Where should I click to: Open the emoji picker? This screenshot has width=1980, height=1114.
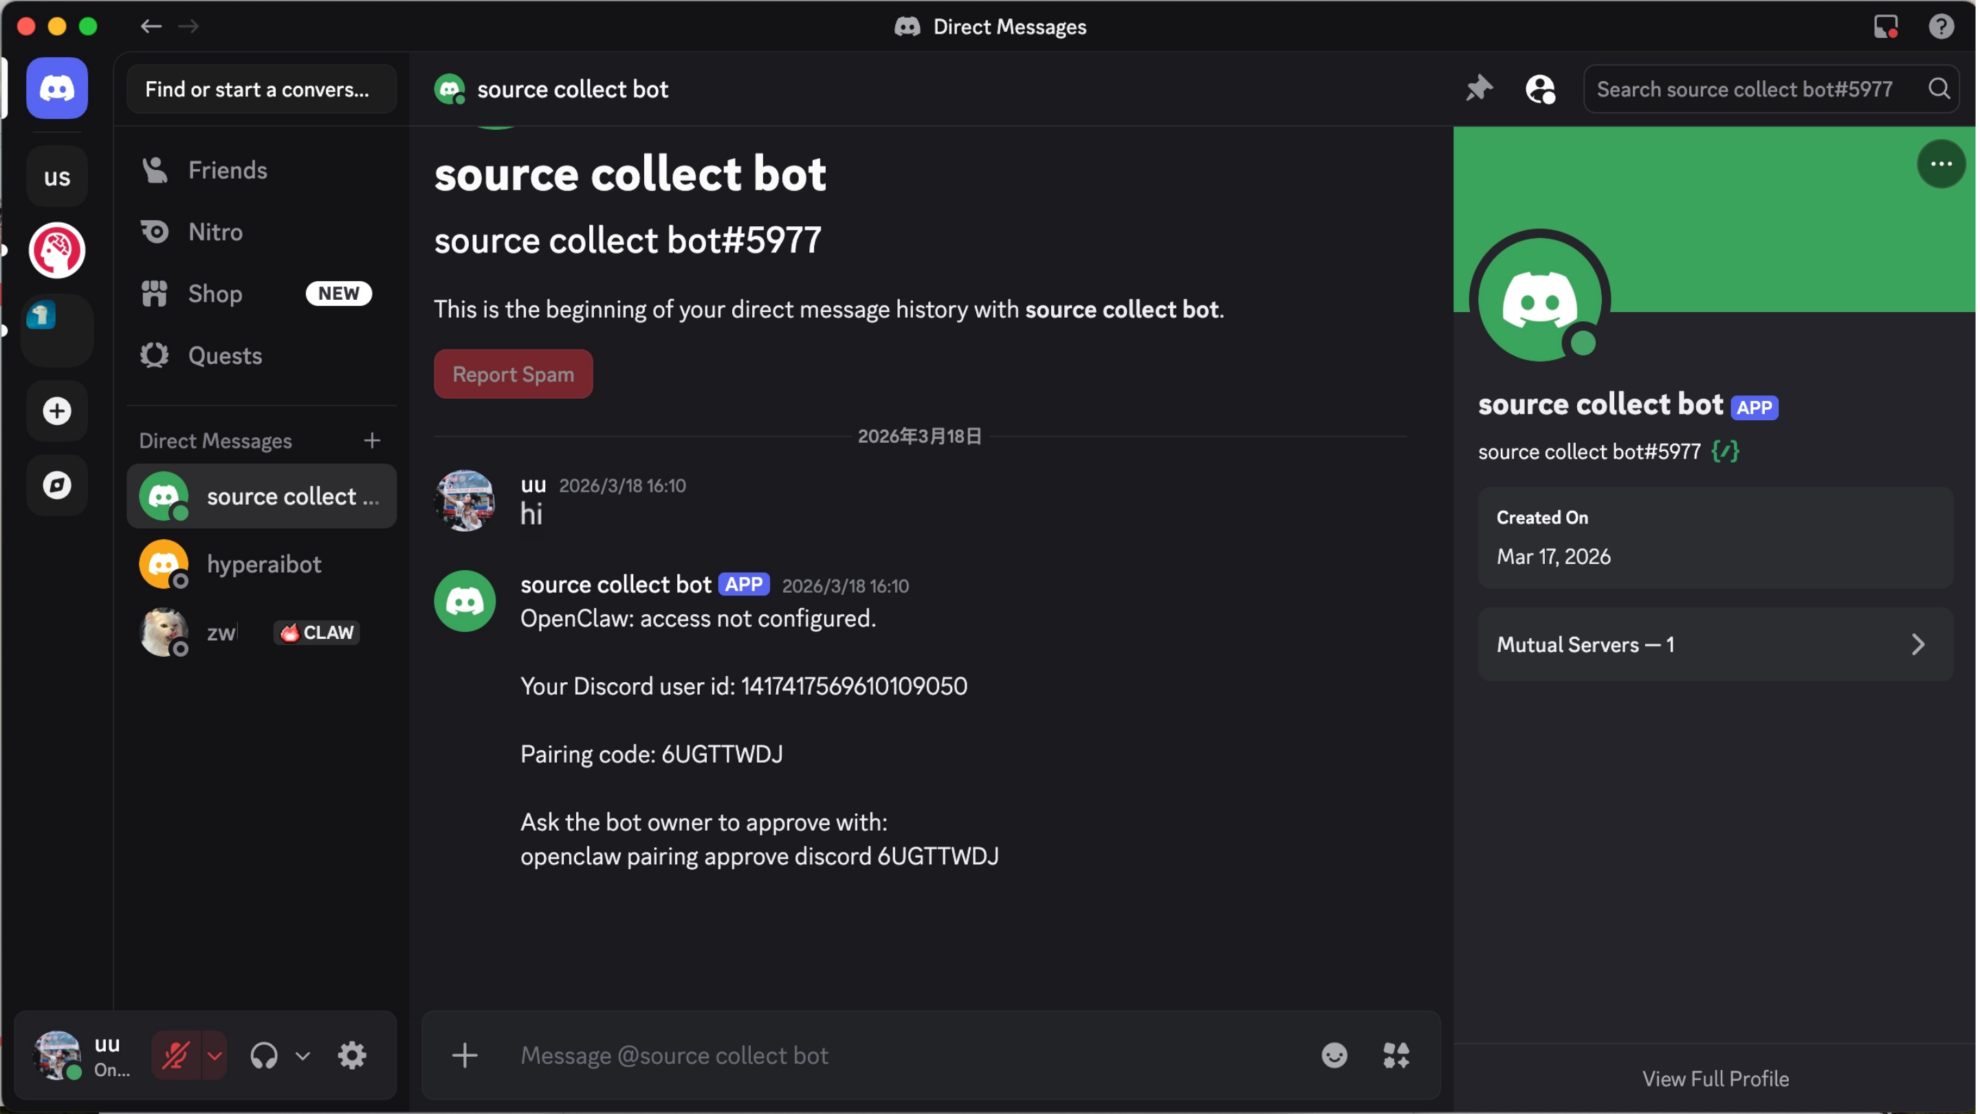[x=1336, y=1056]
